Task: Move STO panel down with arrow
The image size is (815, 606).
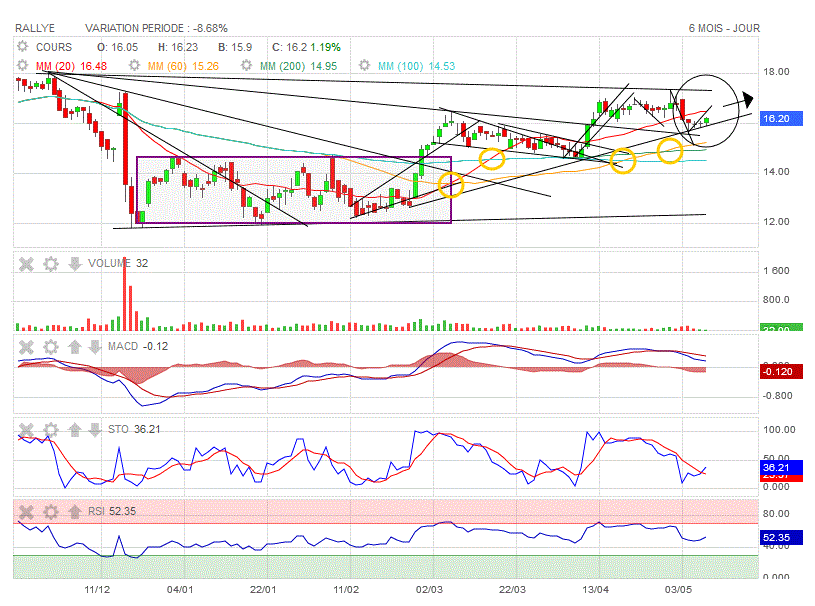Action: coord(95,430)
